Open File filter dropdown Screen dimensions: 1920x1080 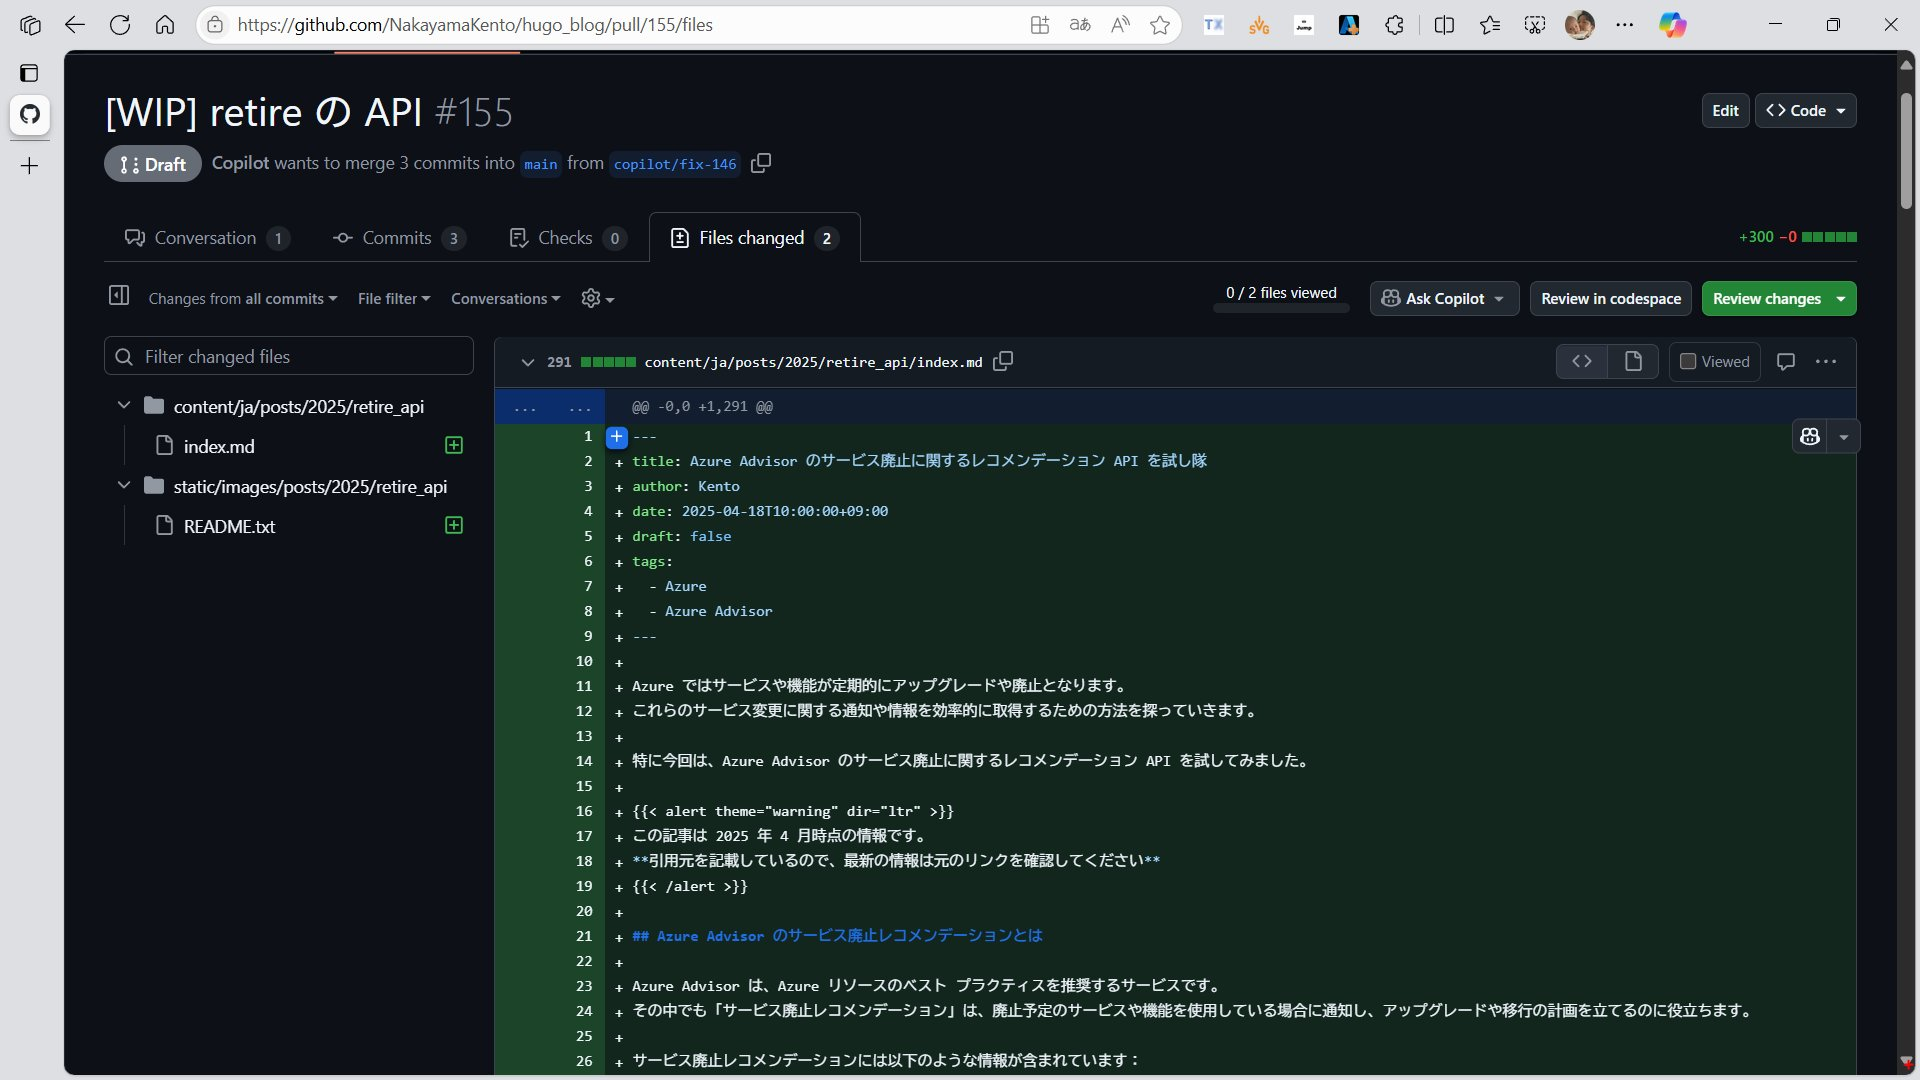pyautogui.click(x=394, y=298)
